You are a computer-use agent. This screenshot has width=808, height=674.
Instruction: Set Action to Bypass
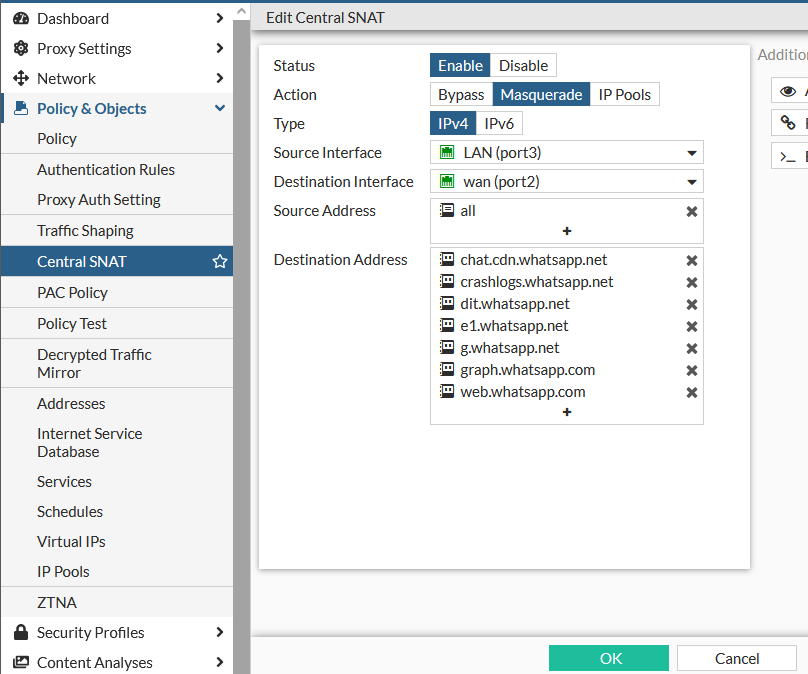pyautogui.click(x=461, y=95)
